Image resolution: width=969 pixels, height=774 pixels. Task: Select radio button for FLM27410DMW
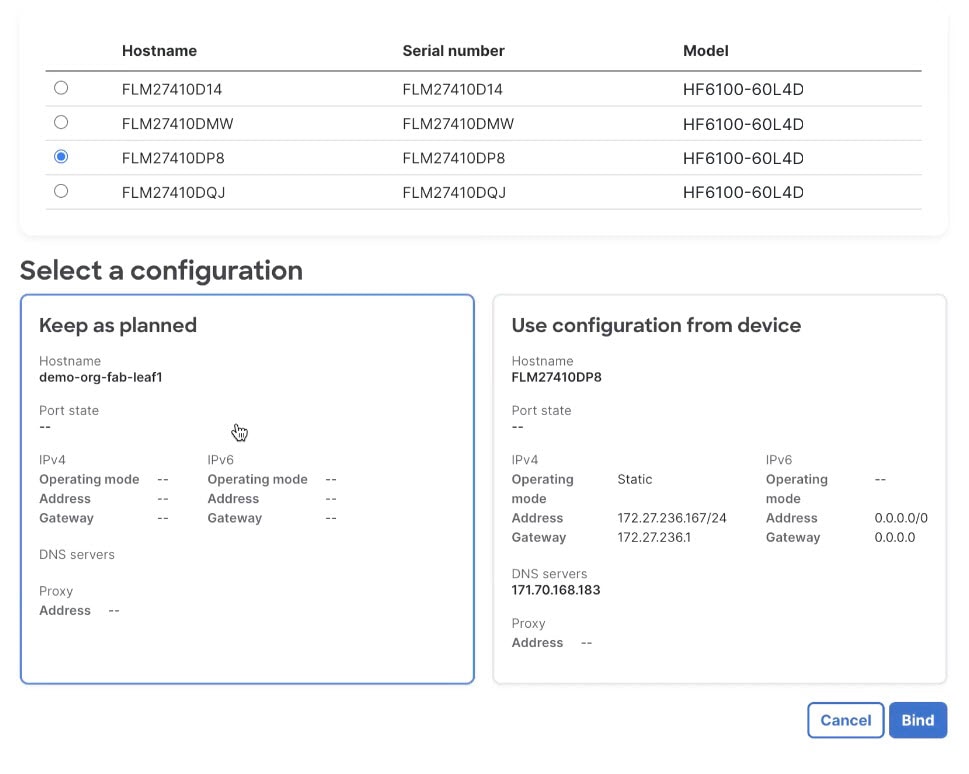point(61,122)
